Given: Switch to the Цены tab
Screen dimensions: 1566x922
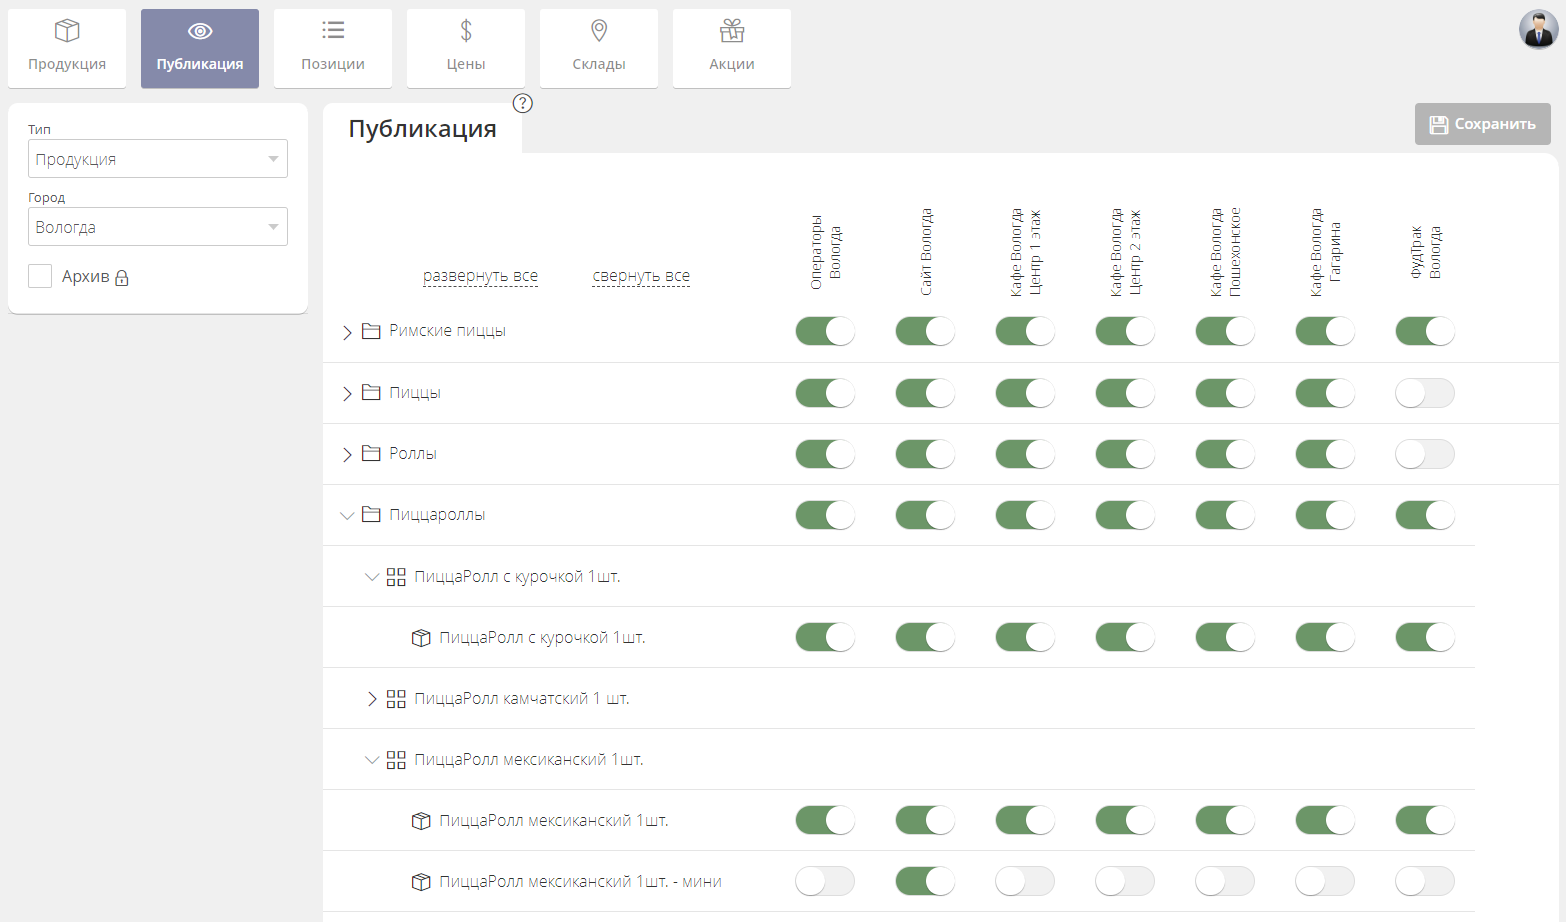Looking at the screenshot, I should 465,48.
